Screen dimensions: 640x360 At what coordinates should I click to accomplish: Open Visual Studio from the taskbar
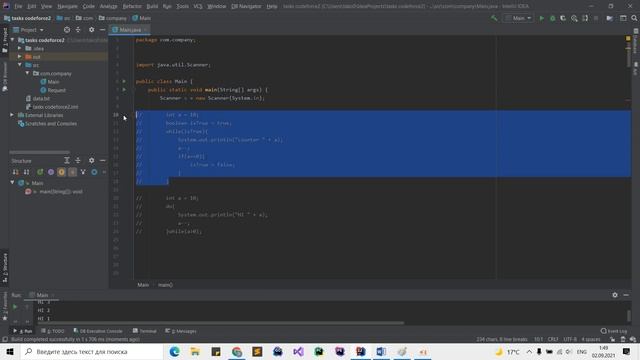298,351
